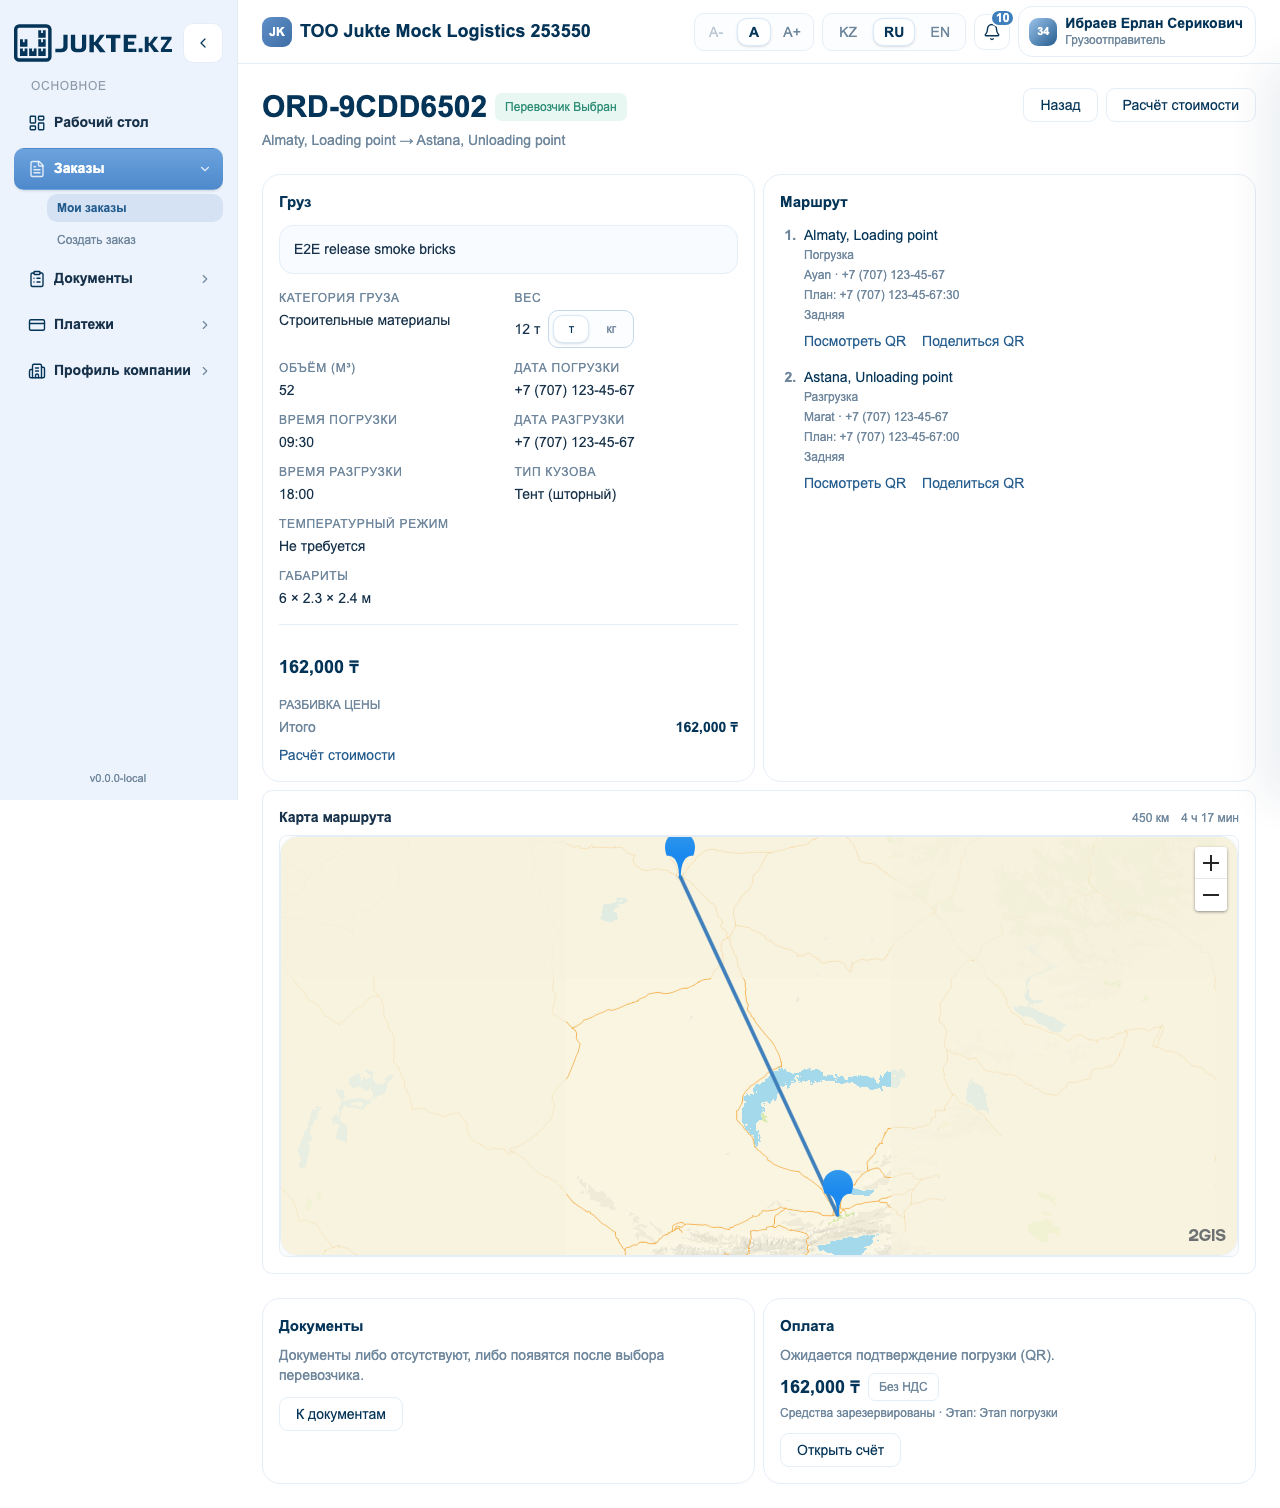This screenshot has width=1280, height=1508.
Task: Click dimensions 6 × 2.3 × 2.4 м
Action: [x=325, y=598]
